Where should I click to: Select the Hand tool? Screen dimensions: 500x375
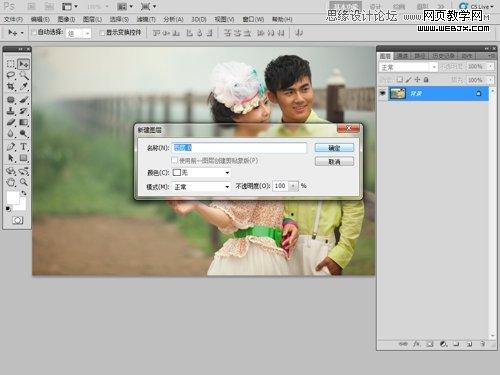click(11, 182)
